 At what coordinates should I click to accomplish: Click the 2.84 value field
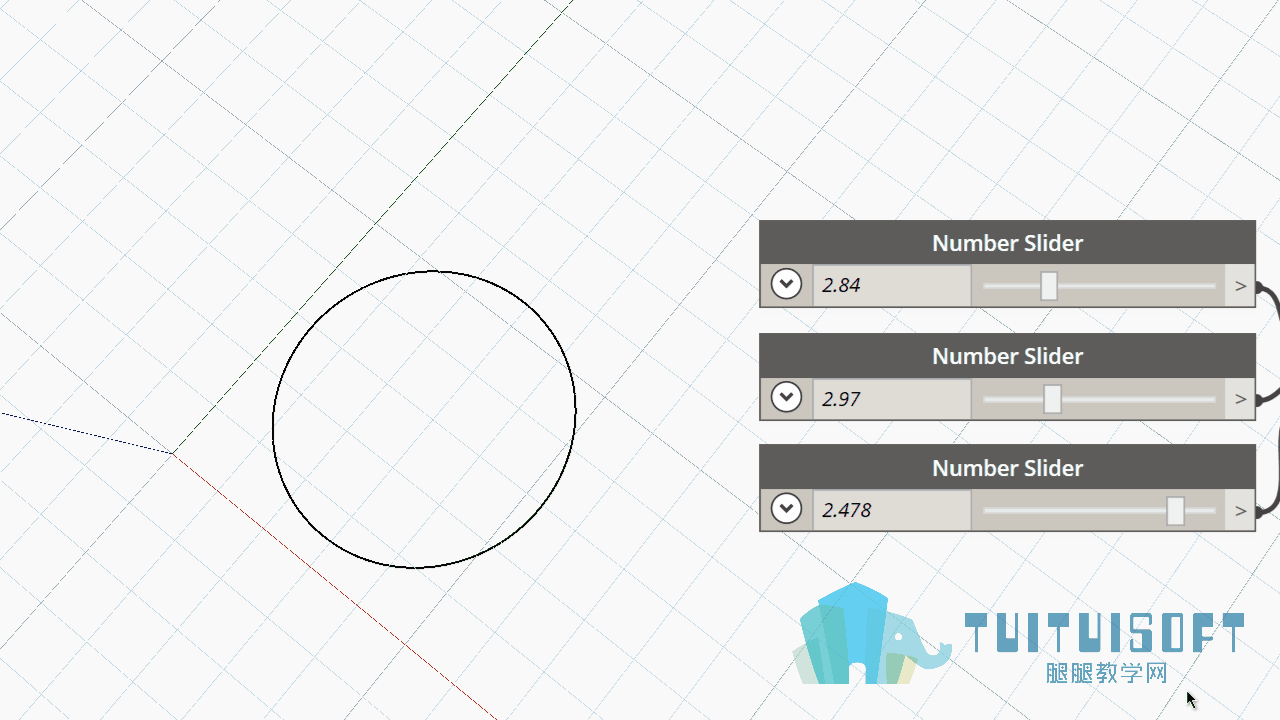pos(892,285)
